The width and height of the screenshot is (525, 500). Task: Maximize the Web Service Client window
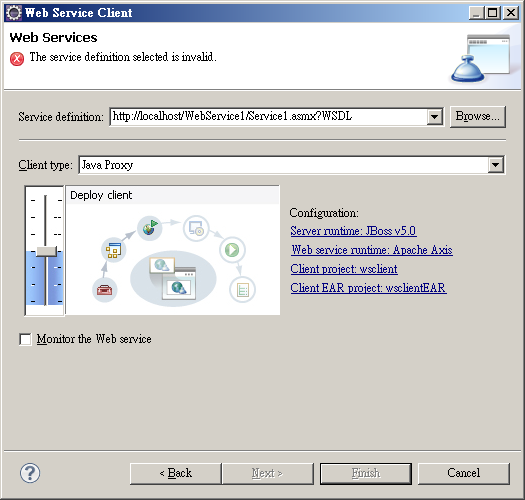coord(493,13)
